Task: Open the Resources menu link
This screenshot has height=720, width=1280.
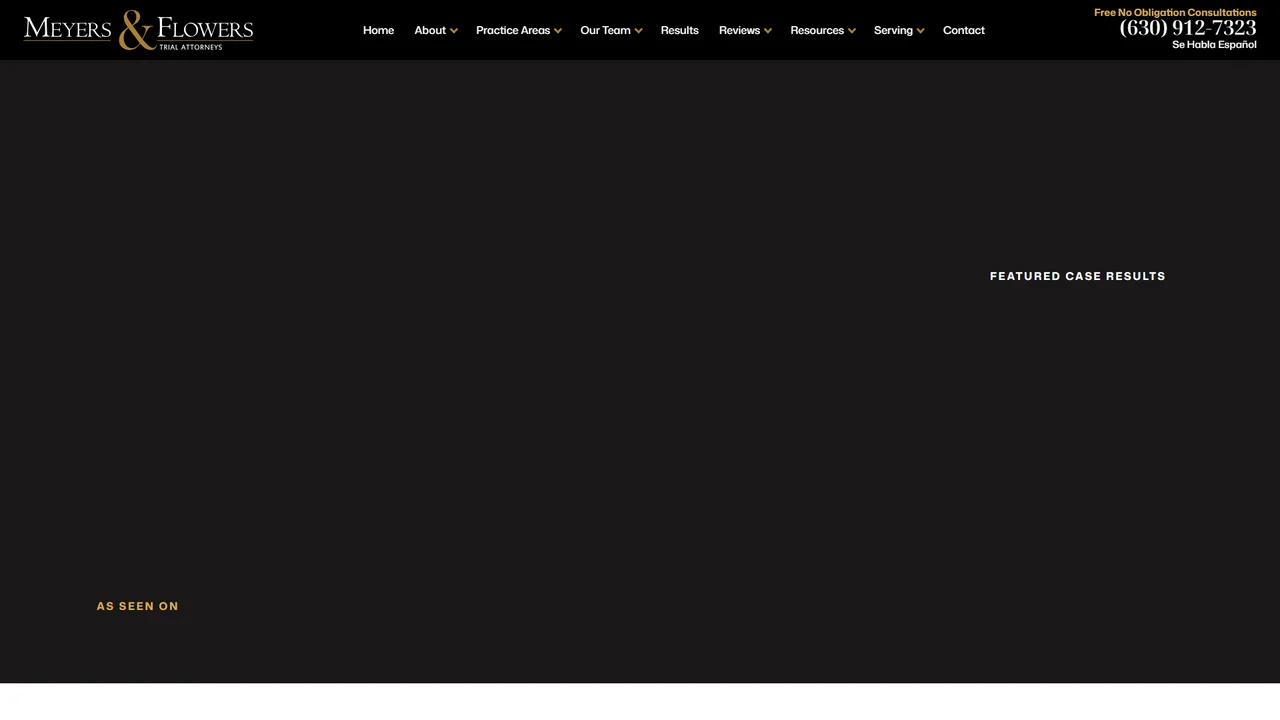Action: coord(817,30)
